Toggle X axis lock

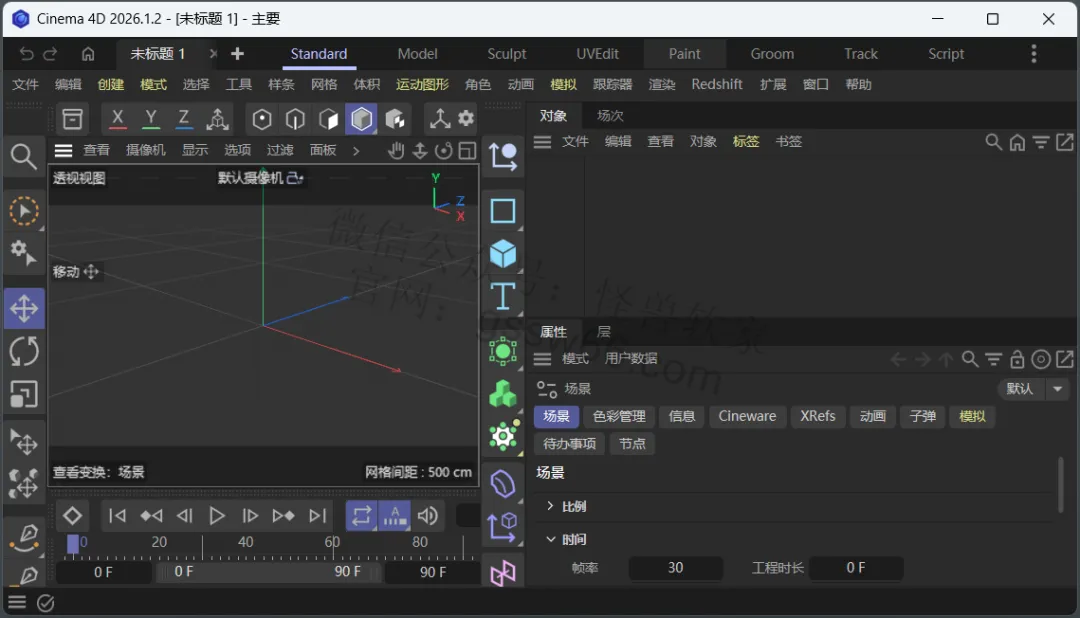[118, 119]
